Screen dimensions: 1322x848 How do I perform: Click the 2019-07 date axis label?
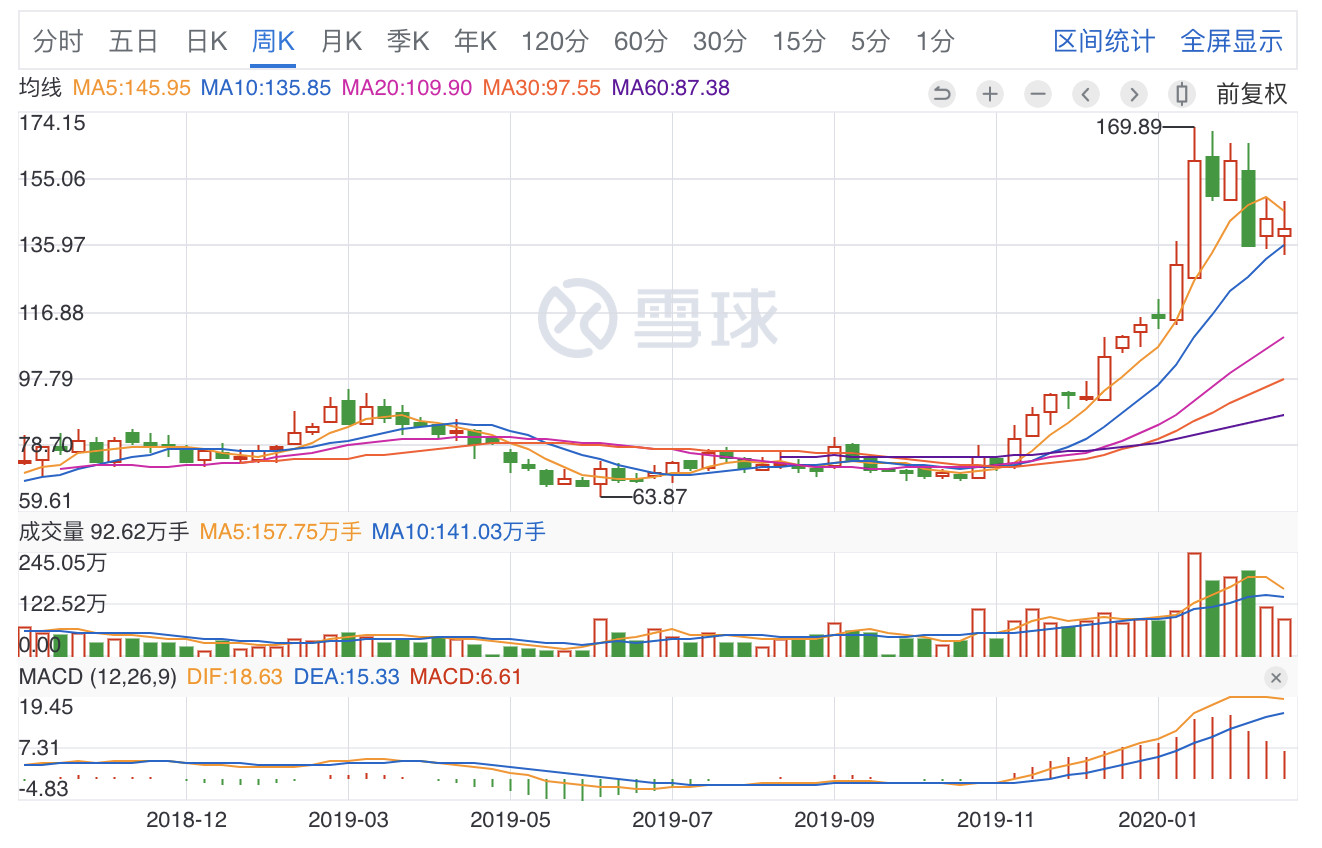[672, 820]
